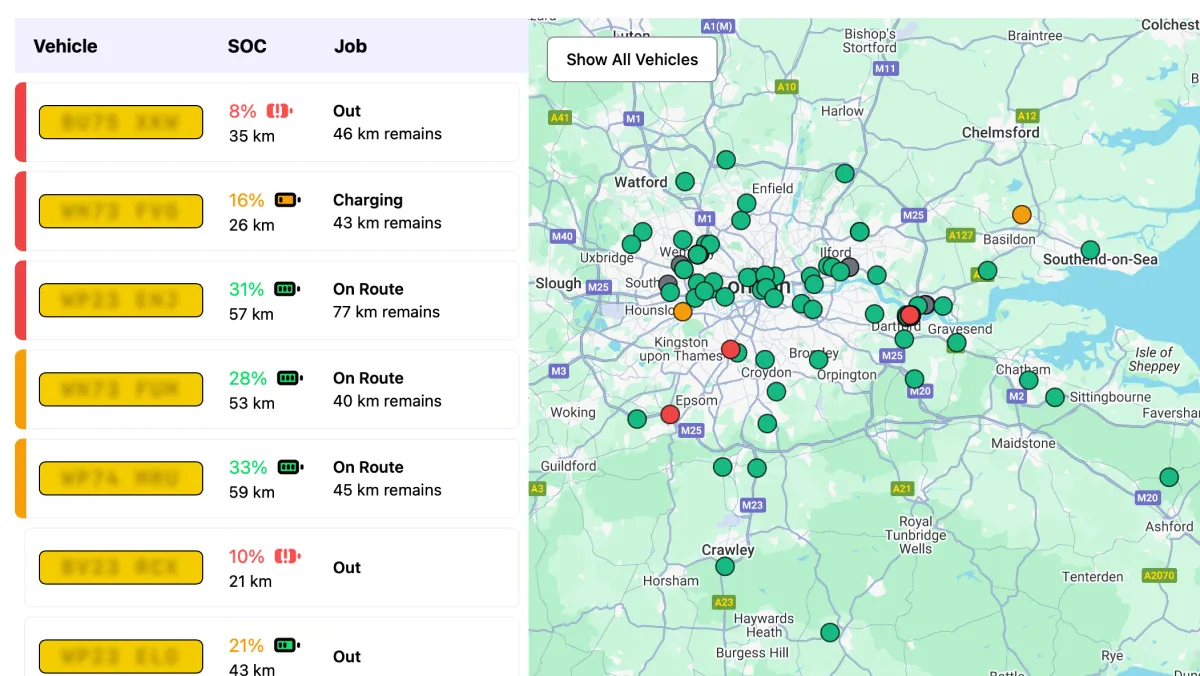Click the red map marker near Epsom
Screen dimensions: 1200x676
click(x=670, y=414)
